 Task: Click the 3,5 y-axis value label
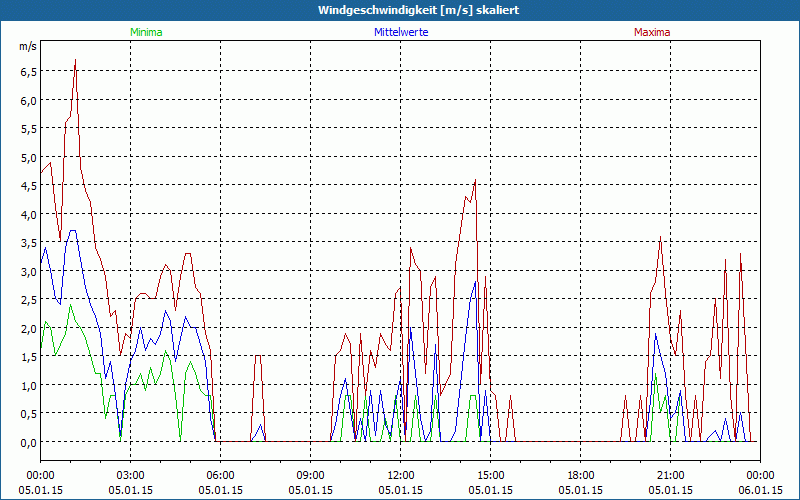[29, 243]
